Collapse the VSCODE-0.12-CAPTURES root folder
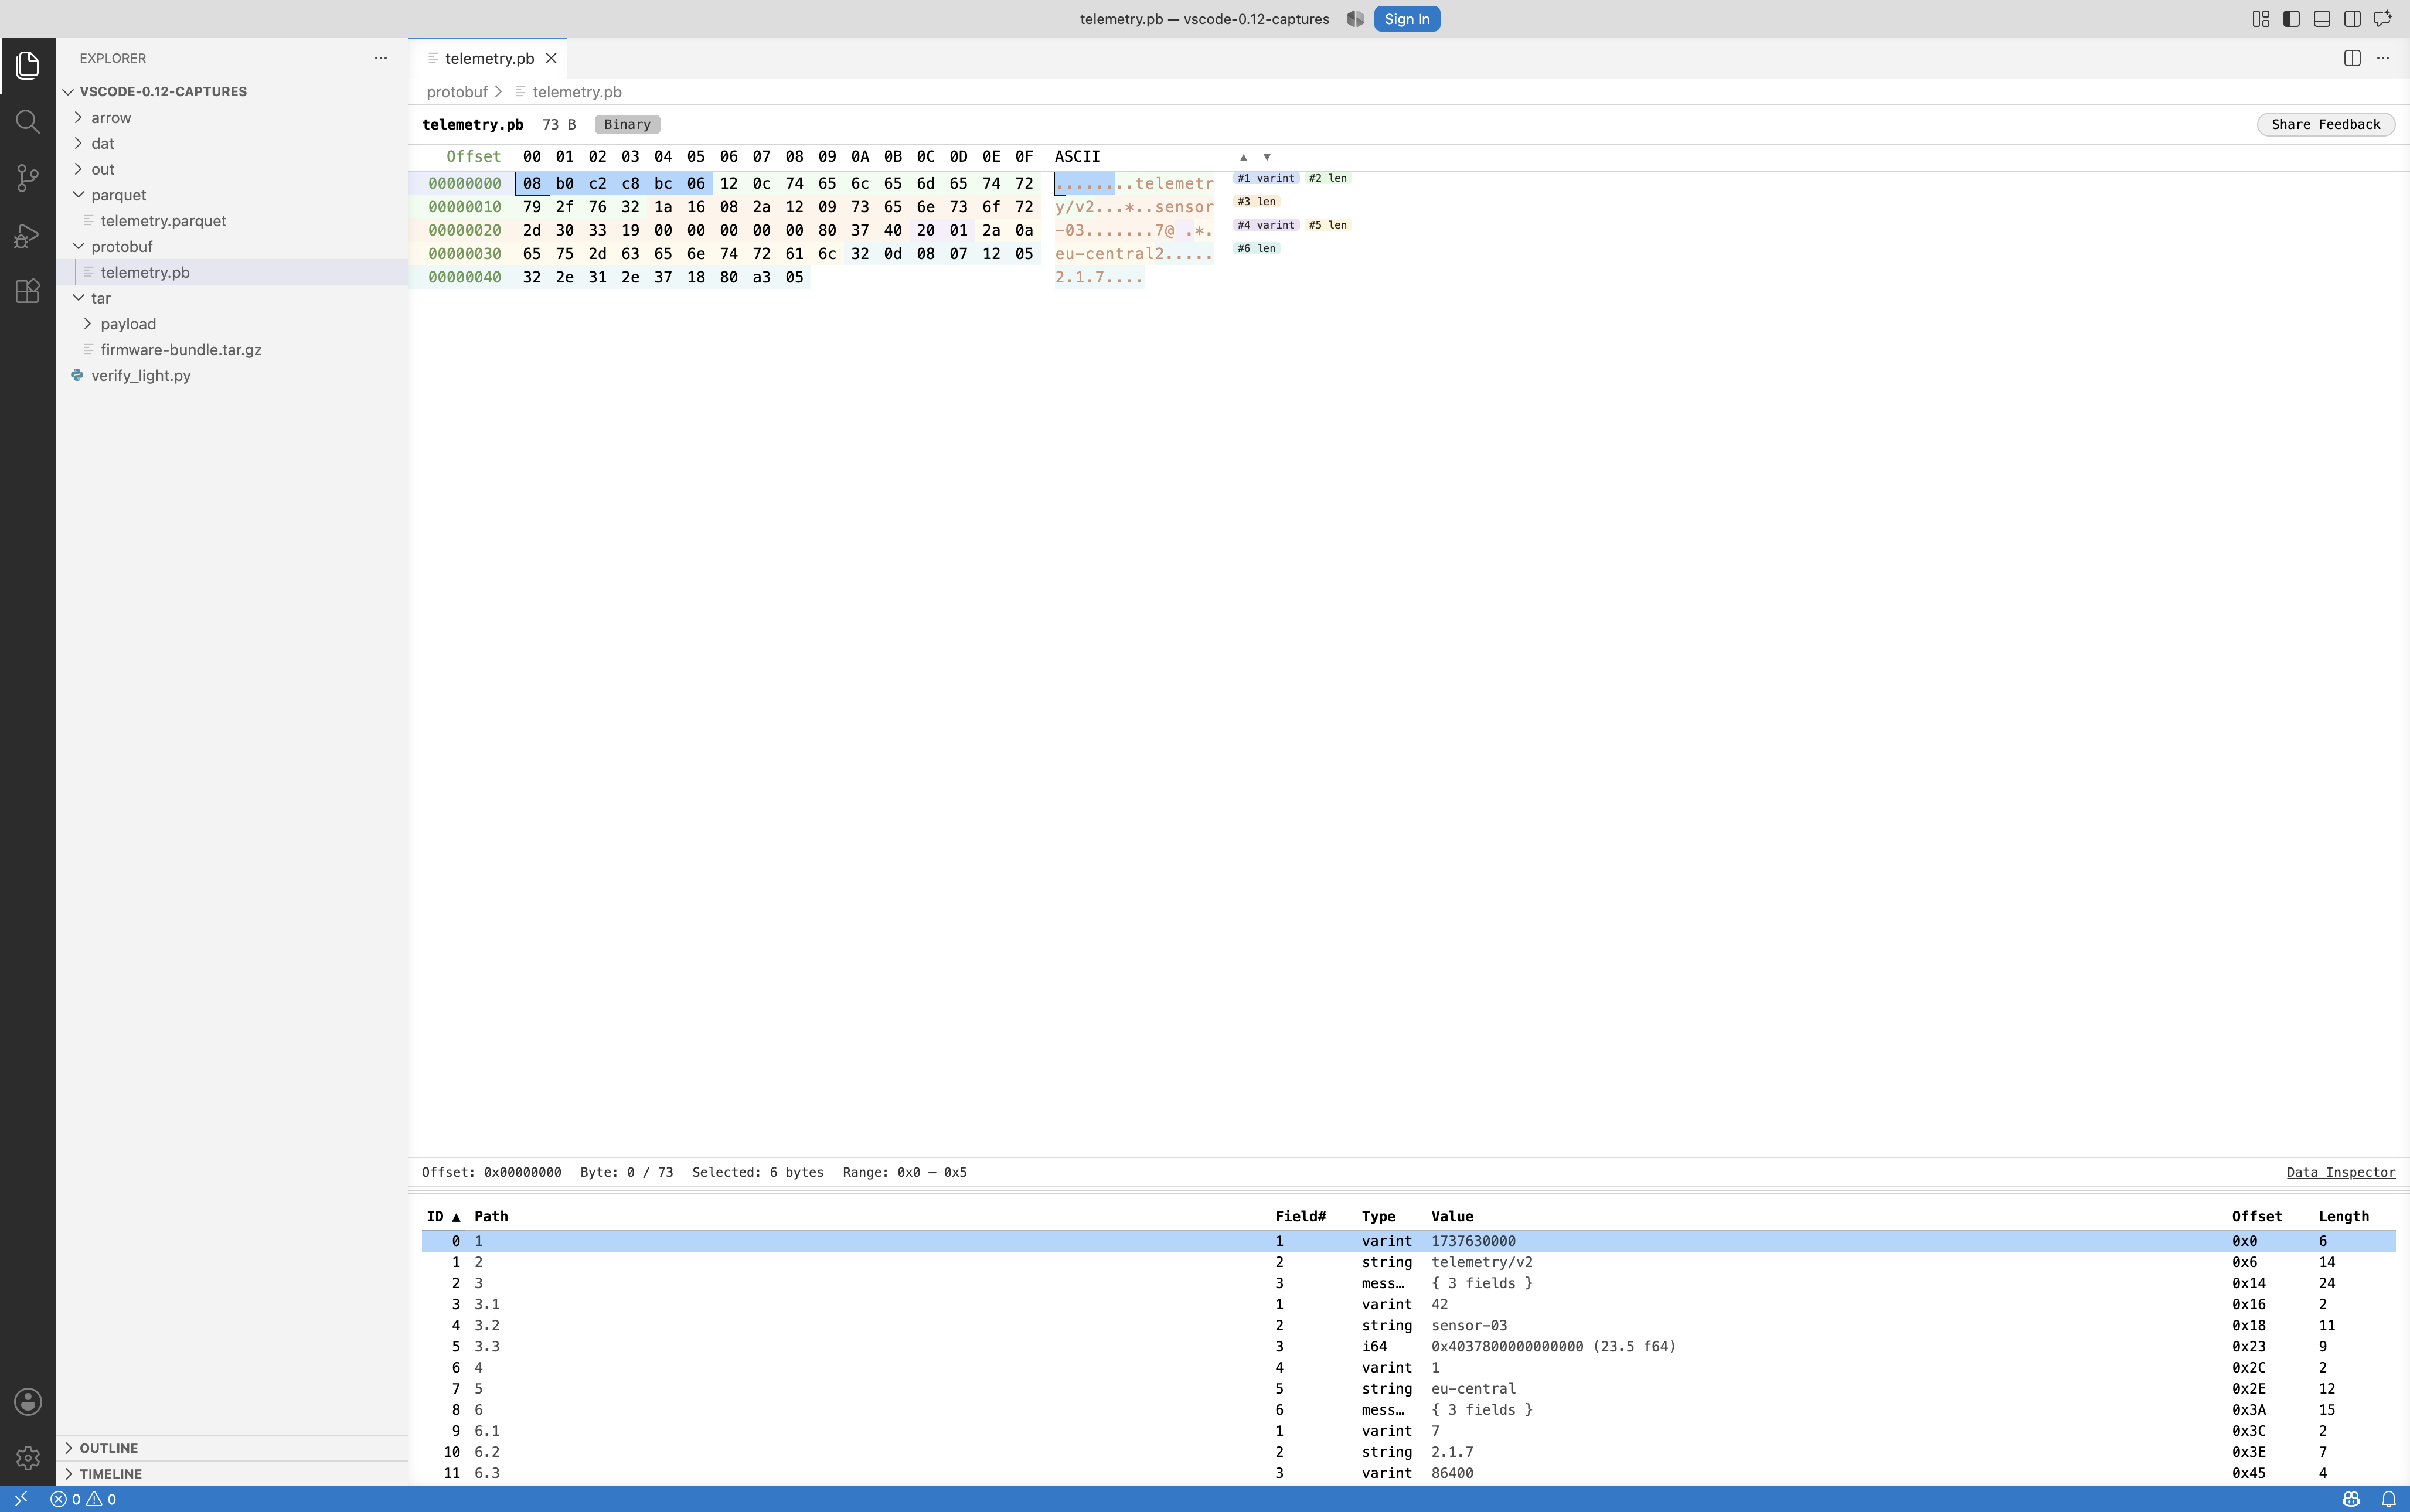The image size is (2410, 1512). [232, 91]
